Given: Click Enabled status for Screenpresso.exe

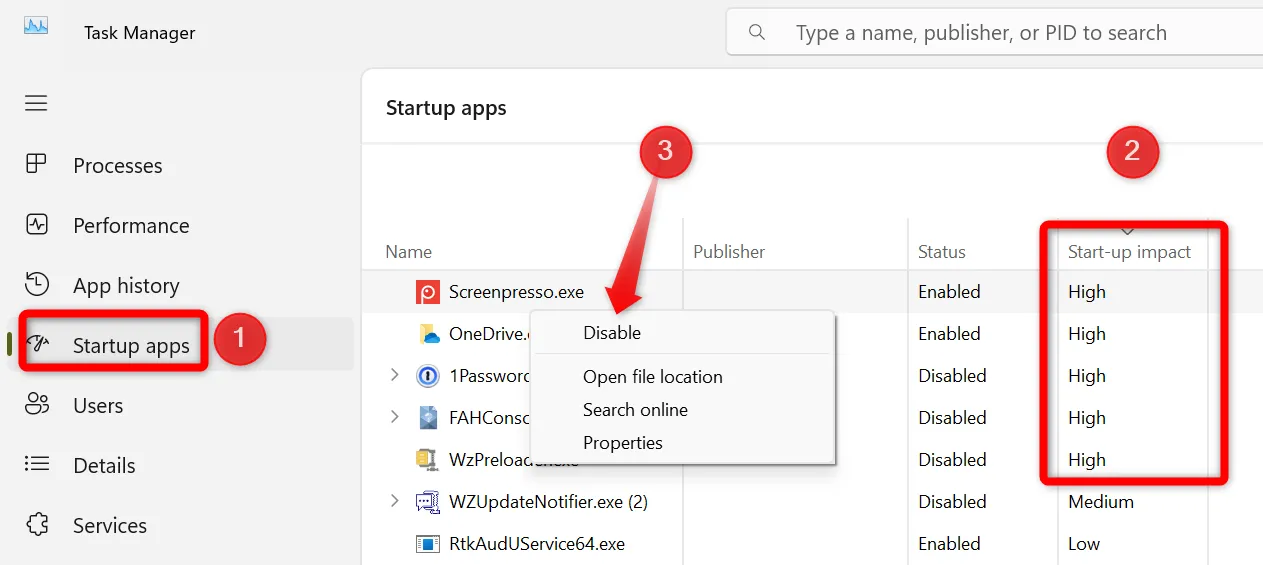Looking at the screenshot, I should click(x=949, y=292).
